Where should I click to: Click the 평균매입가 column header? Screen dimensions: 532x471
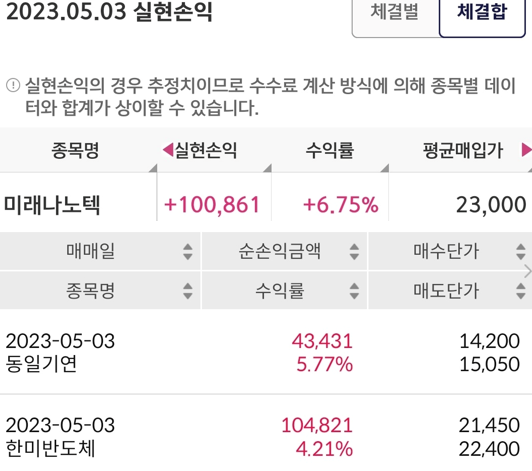coord(463,150)
